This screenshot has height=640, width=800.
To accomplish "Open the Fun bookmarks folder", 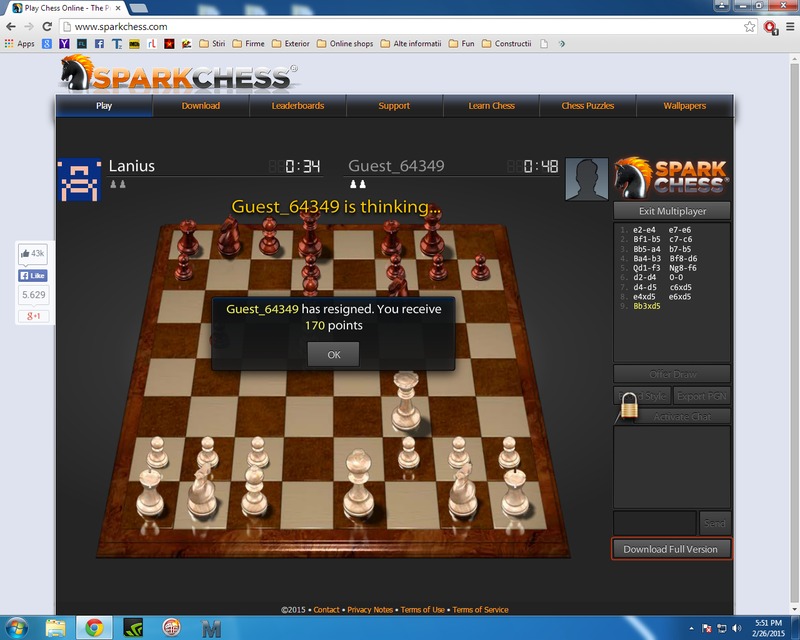I will (462, 44).
